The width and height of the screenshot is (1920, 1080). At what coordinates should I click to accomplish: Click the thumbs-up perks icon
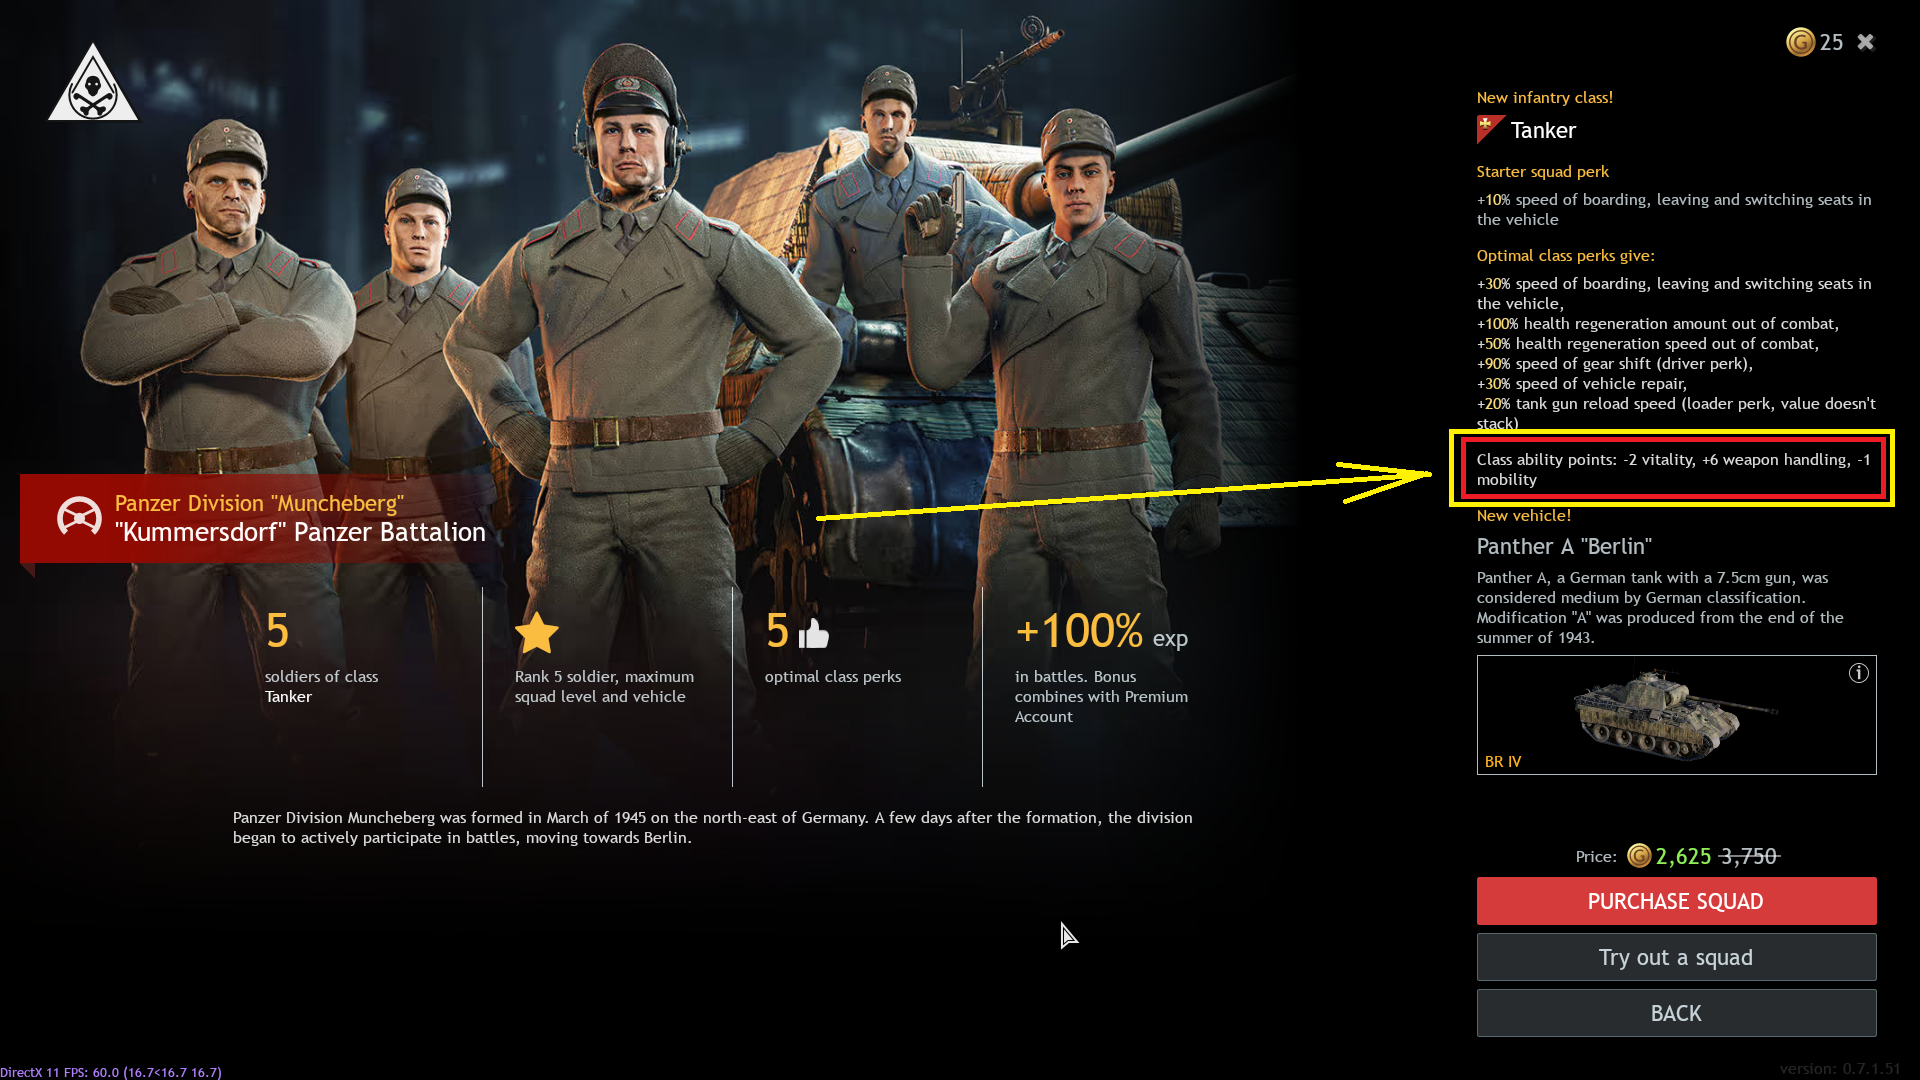pos(814,632)
